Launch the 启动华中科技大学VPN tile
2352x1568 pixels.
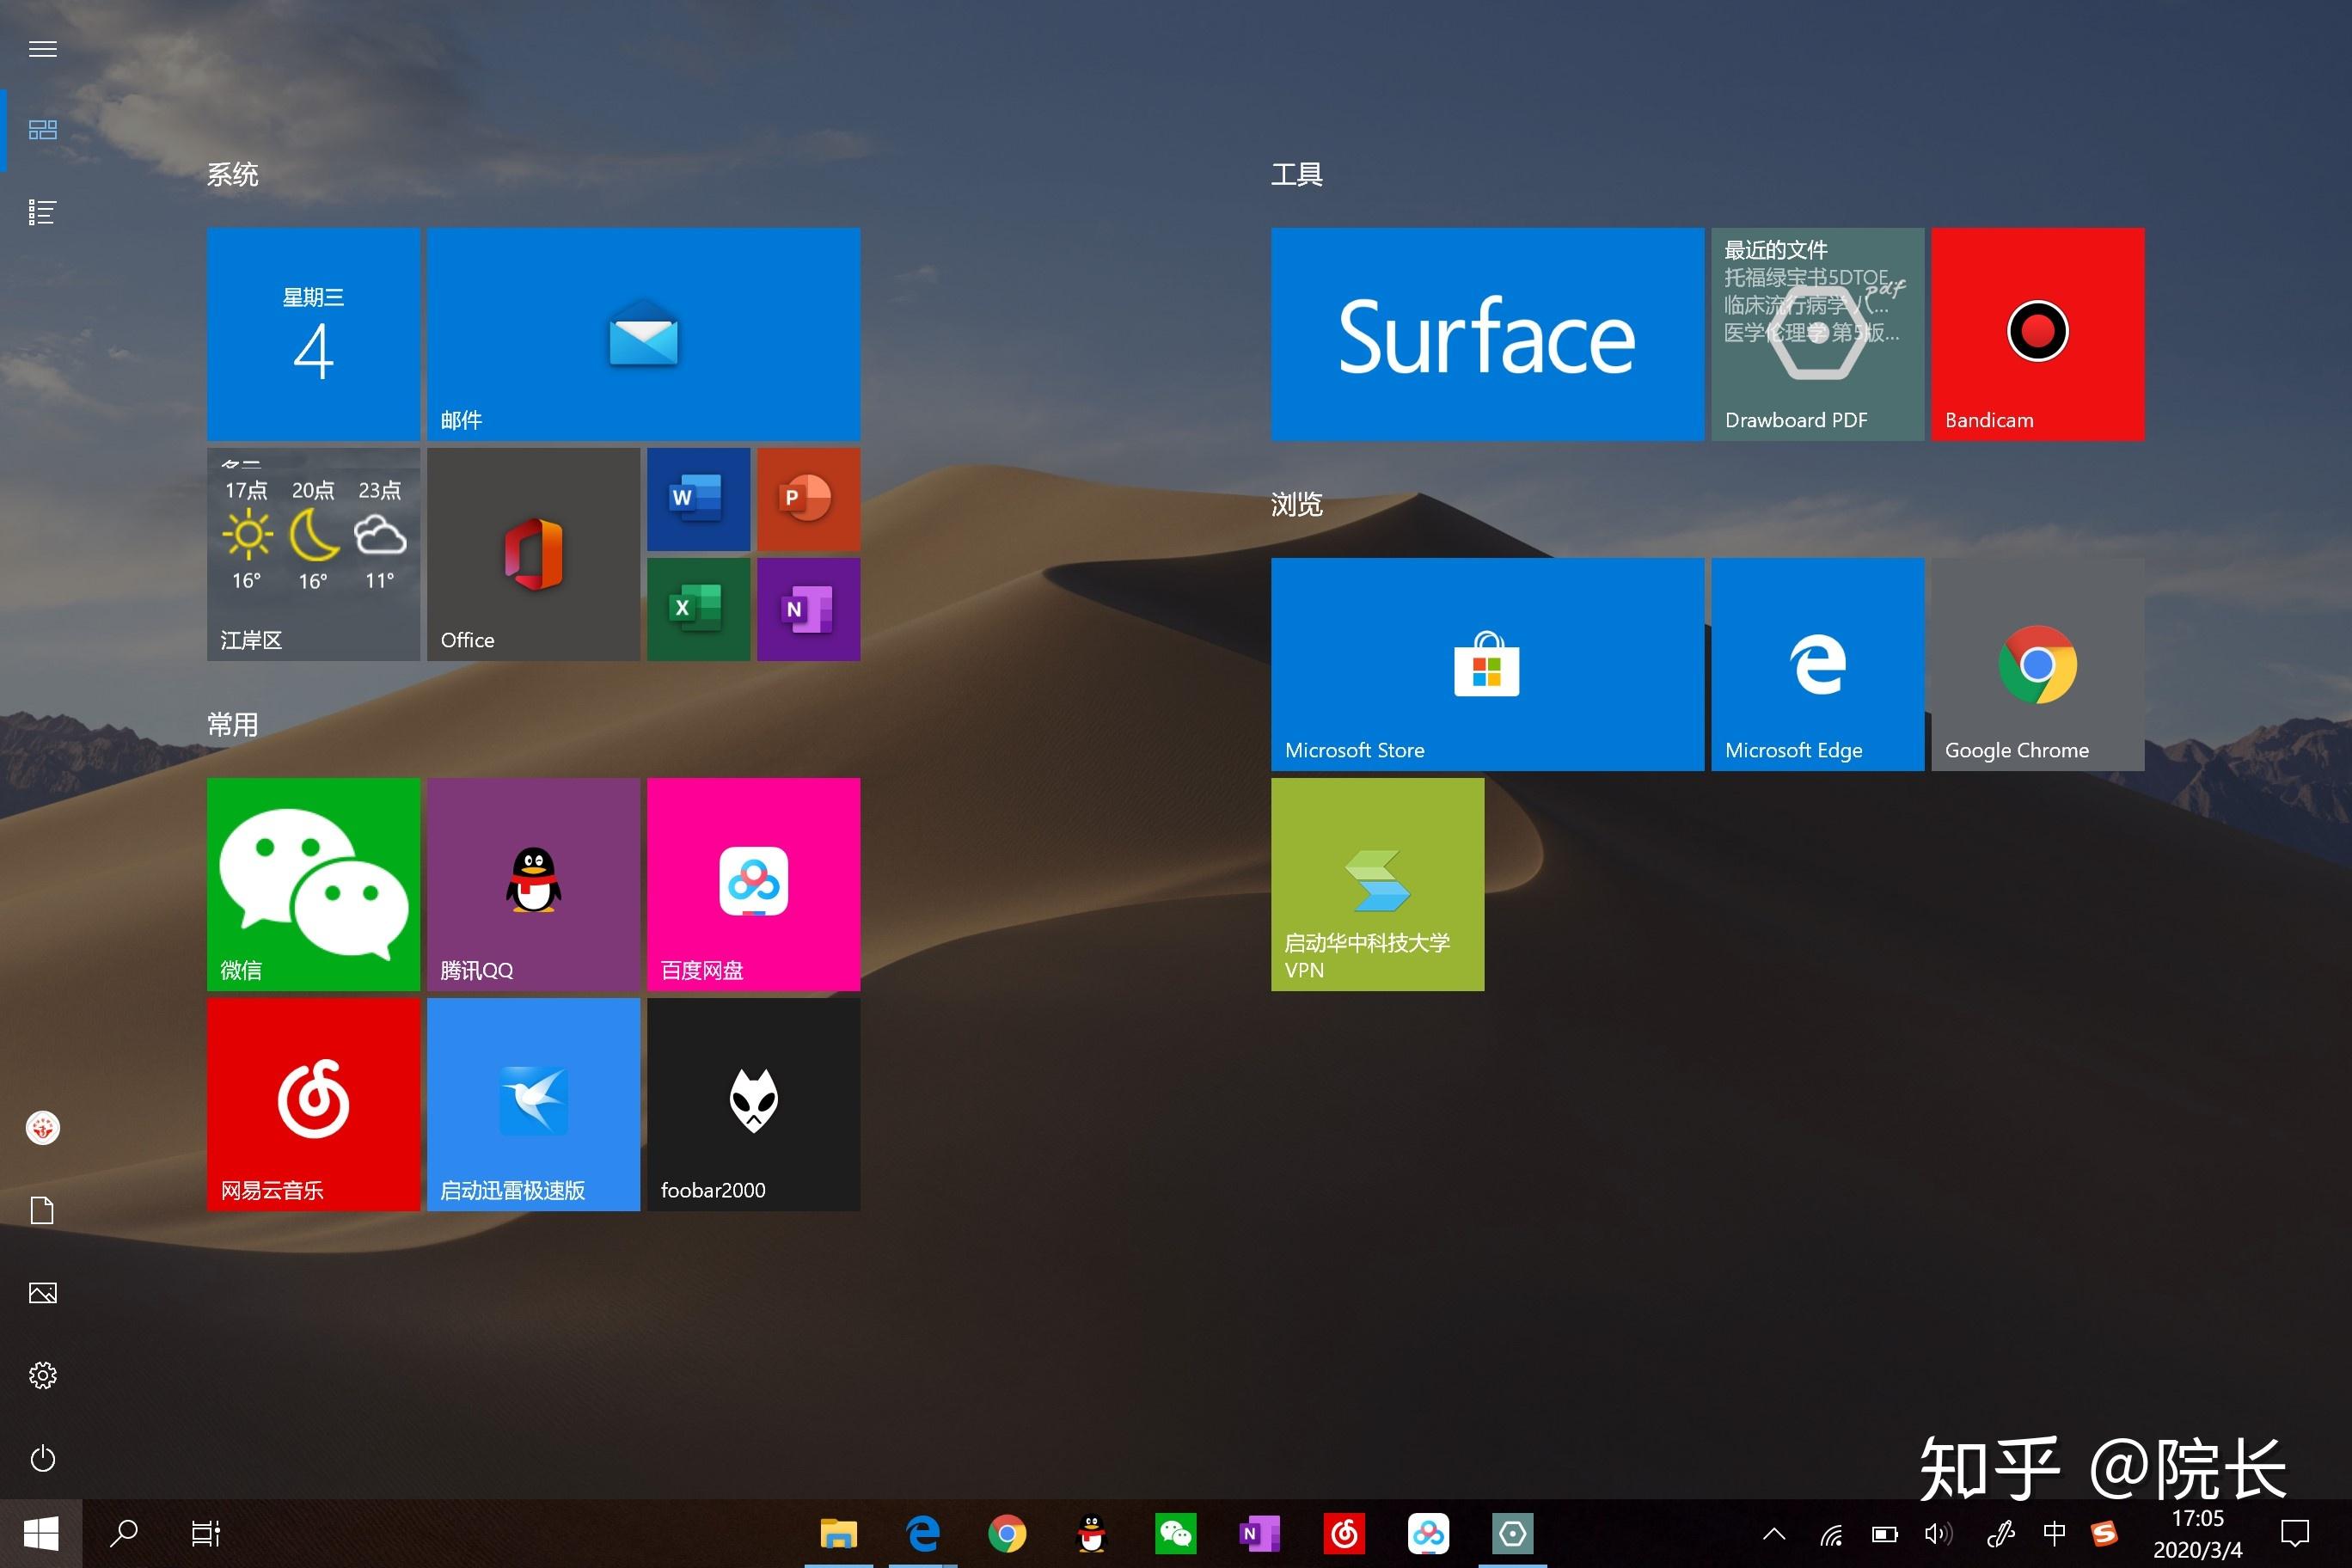[1377, 884]
